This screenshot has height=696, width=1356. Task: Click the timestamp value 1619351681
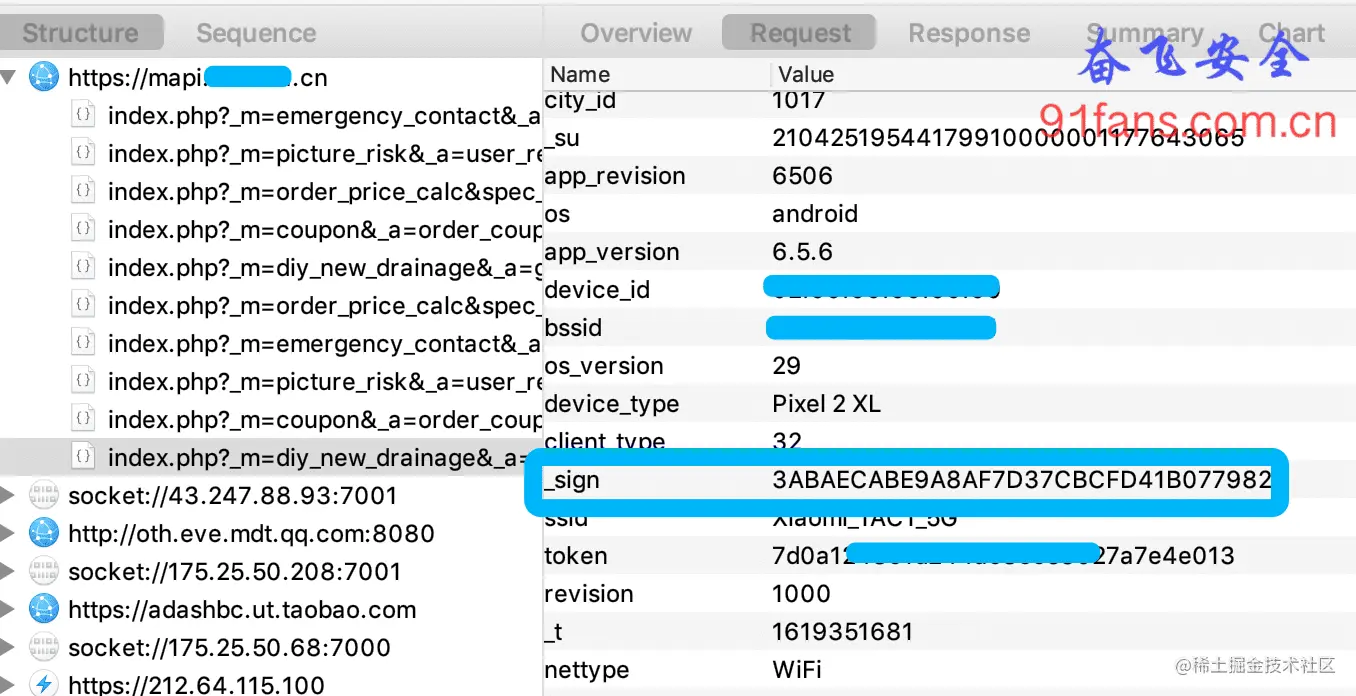842,632
